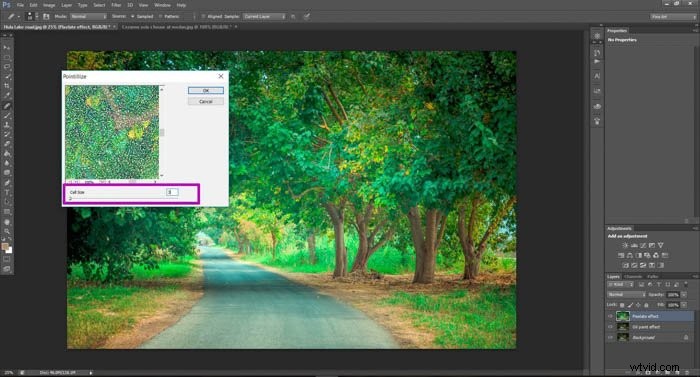Select the Magic Wand tool

pyautogui.click(x=7, y=76)
